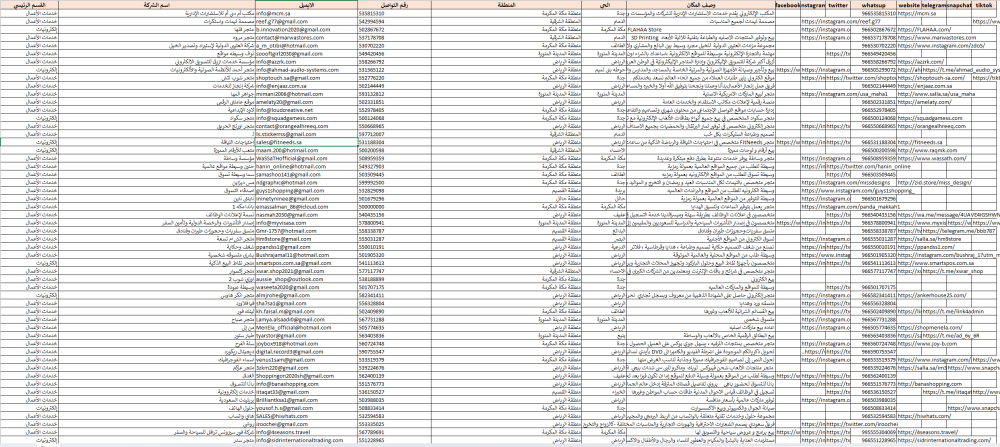Select the email cell 'reef.g77@gmail.com'
The image size is (1000, 447).
[306, 21]
